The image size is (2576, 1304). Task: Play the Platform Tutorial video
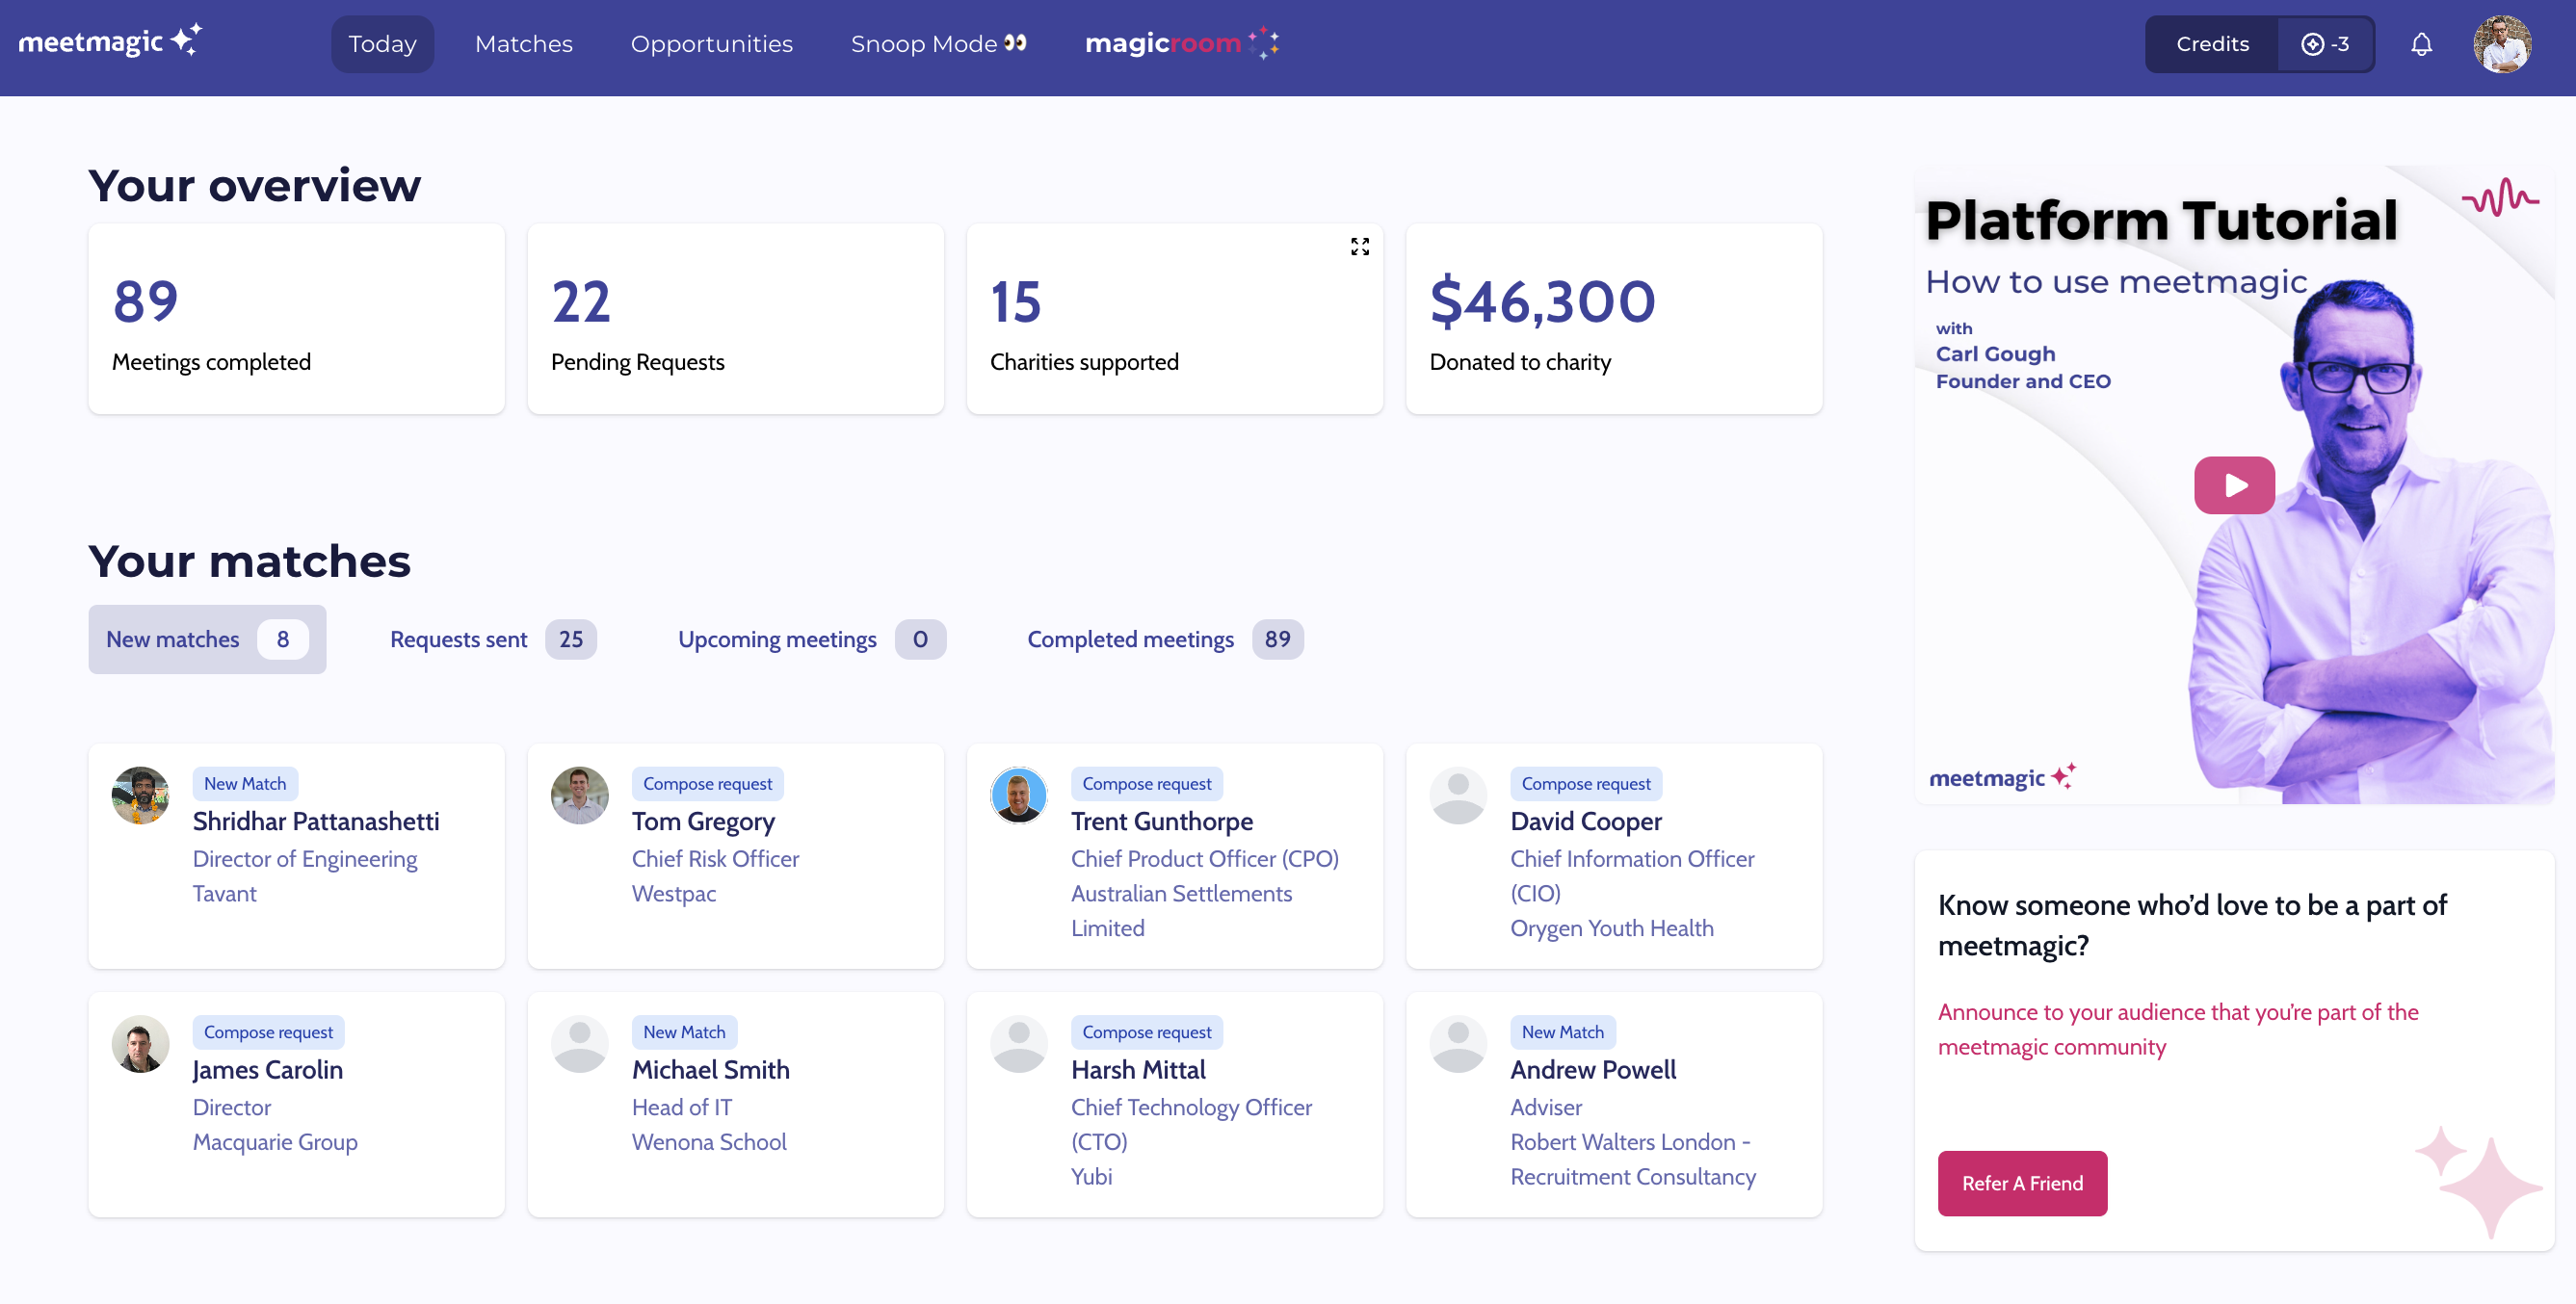(2234, 485)
